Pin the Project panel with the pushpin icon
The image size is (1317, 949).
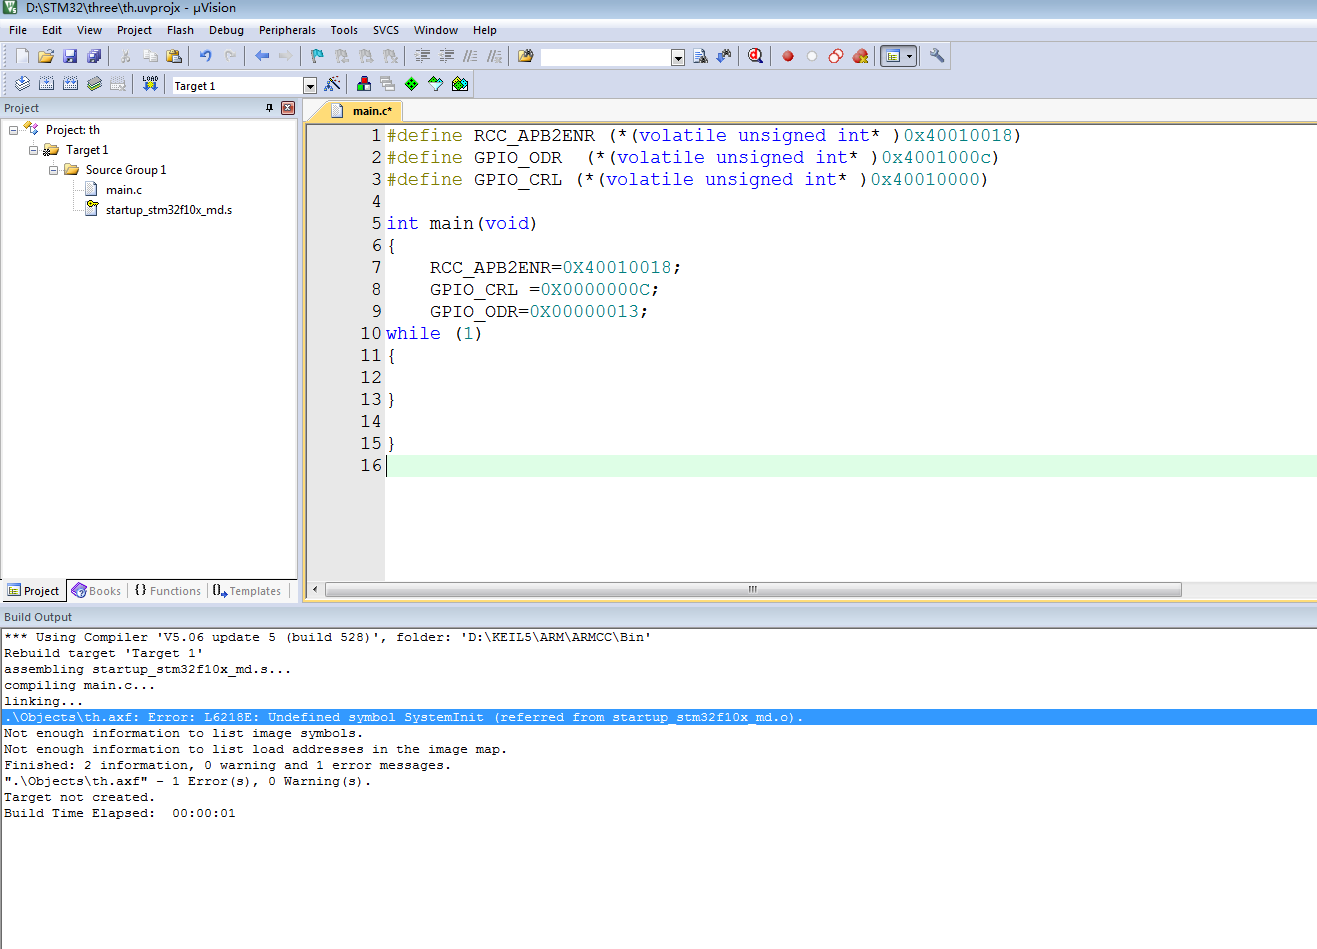269,108
